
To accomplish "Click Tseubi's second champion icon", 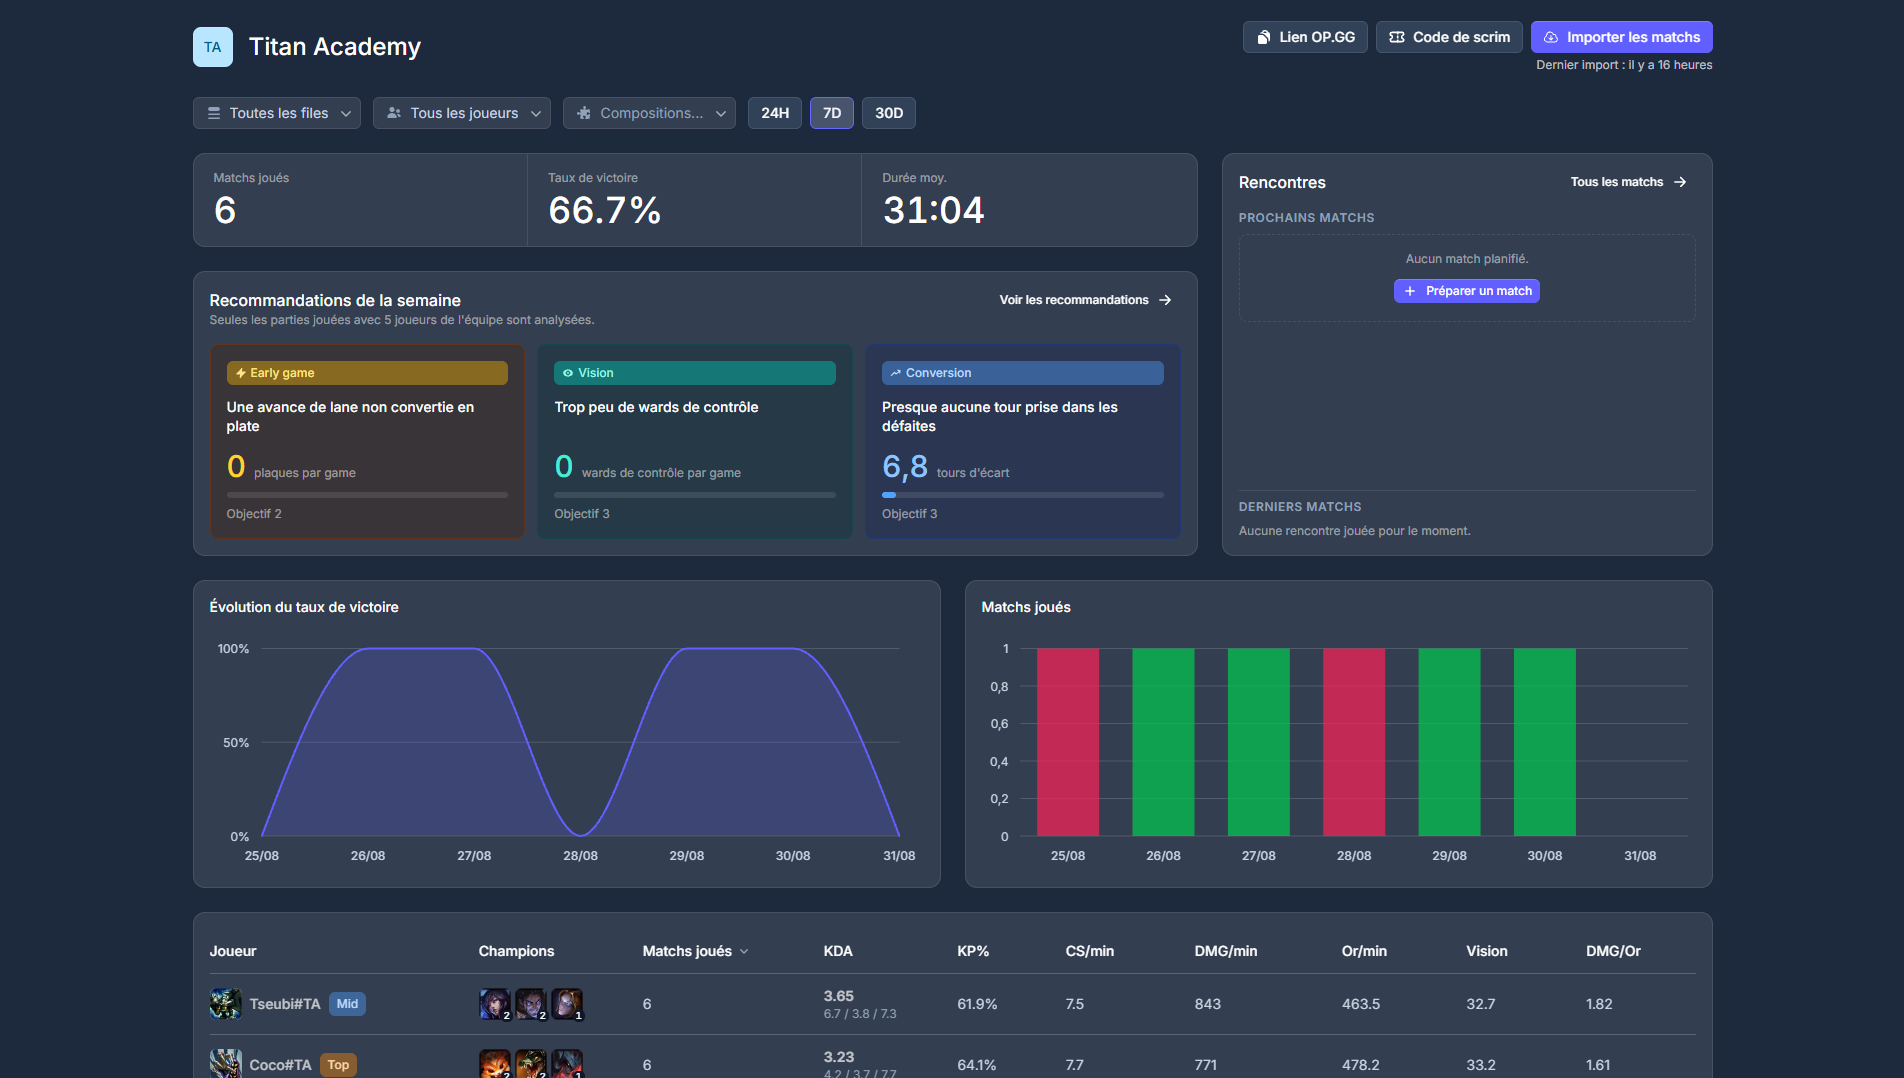I will coord(531,1004).
